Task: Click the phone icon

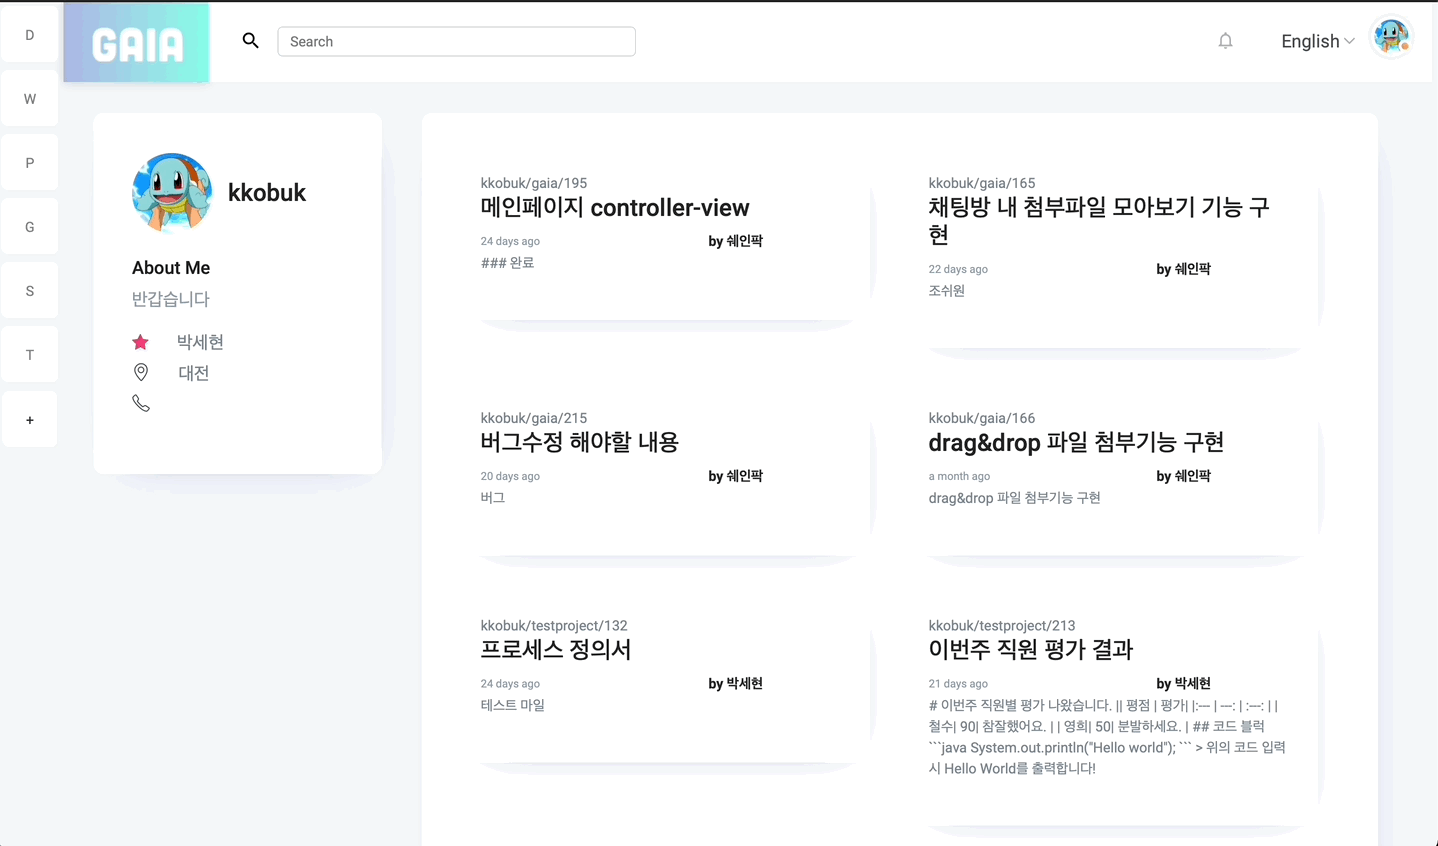Action: point(141,403)
